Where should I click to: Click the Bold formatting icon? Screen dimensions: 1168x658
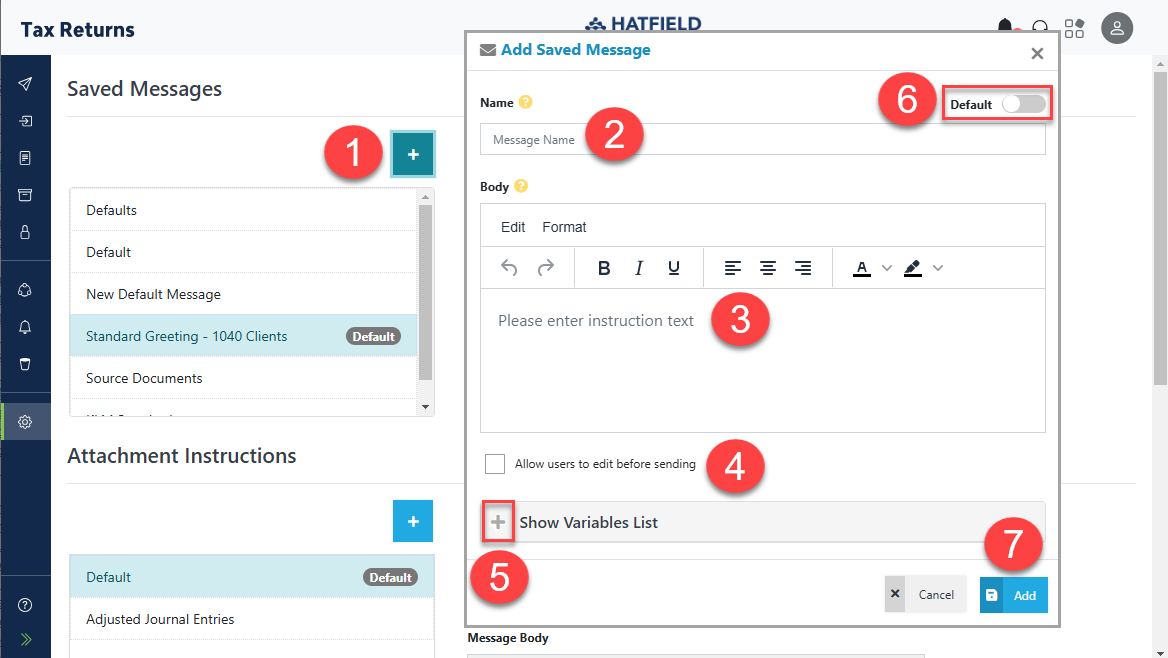[x=604, y=268]
